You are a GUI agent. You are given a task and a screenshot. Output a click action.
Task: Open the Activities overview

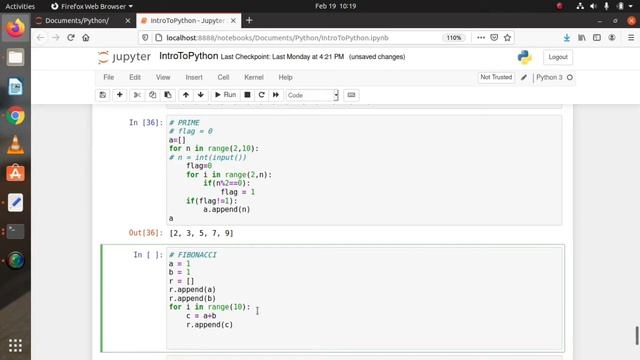coord(20,6)
